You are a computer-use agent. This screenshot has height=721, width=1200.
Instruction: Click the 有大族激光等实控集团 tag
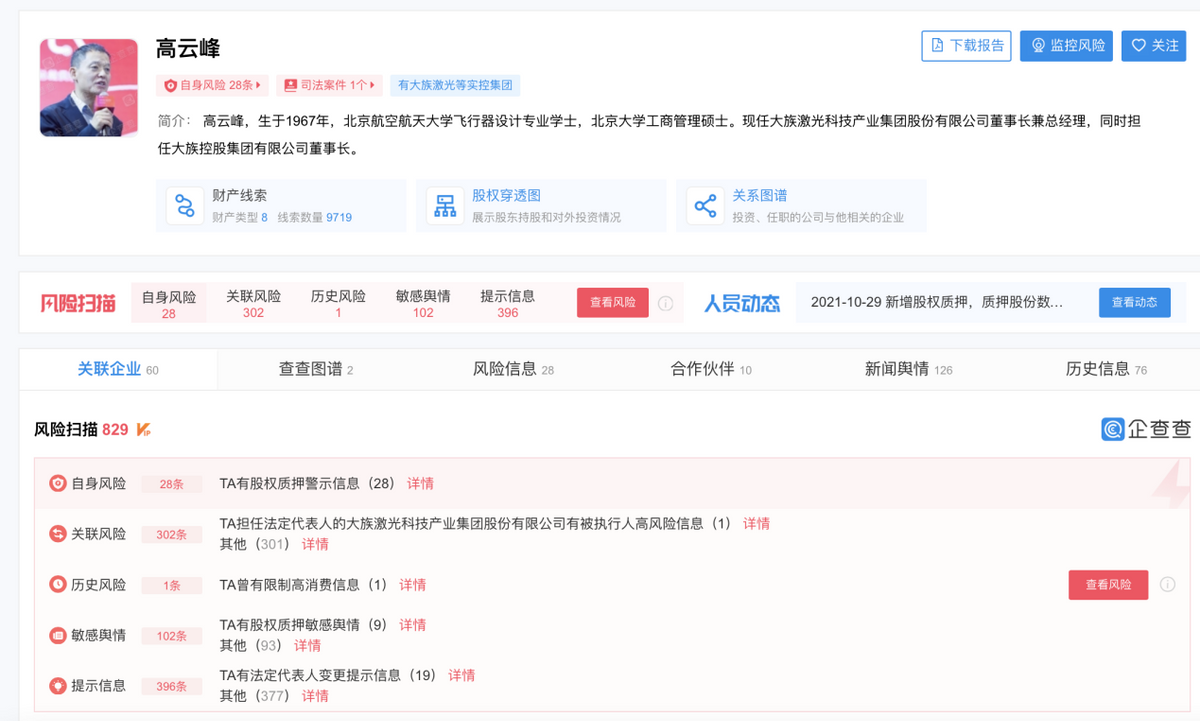point(456,86)
